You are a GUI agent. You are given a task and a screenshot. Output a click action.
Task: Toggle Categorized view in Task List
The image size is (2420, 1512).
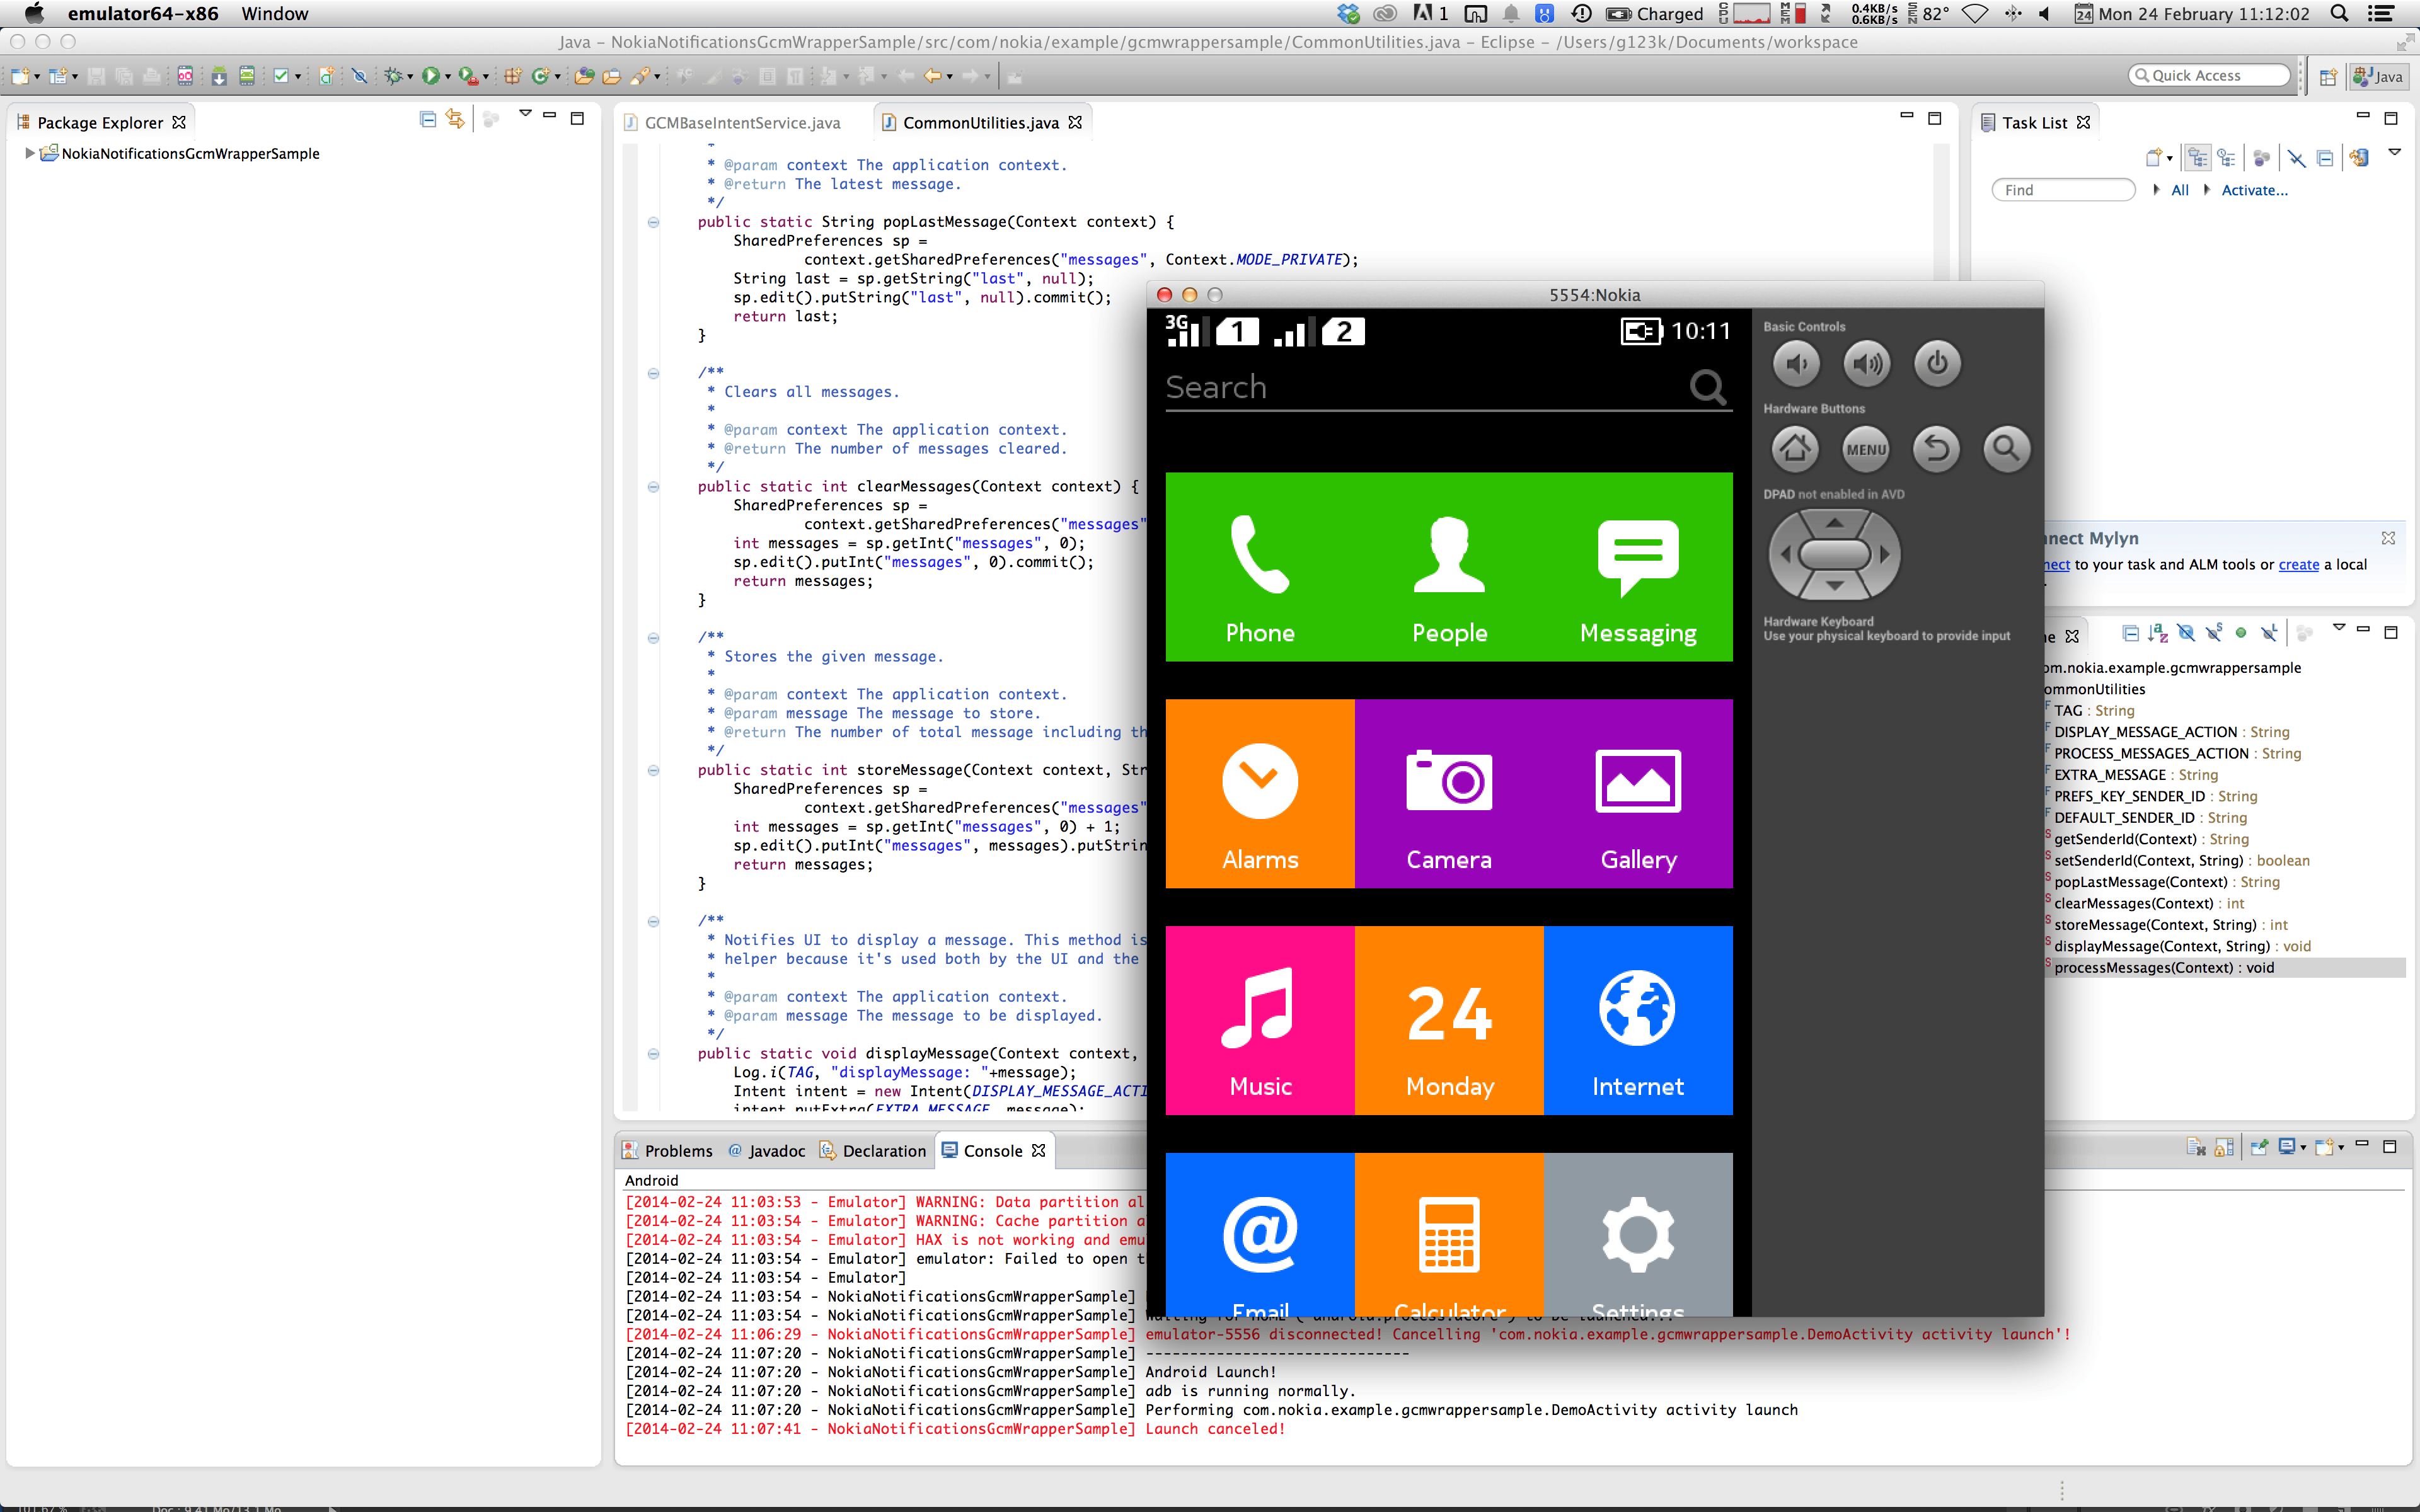pos(2198,158)
